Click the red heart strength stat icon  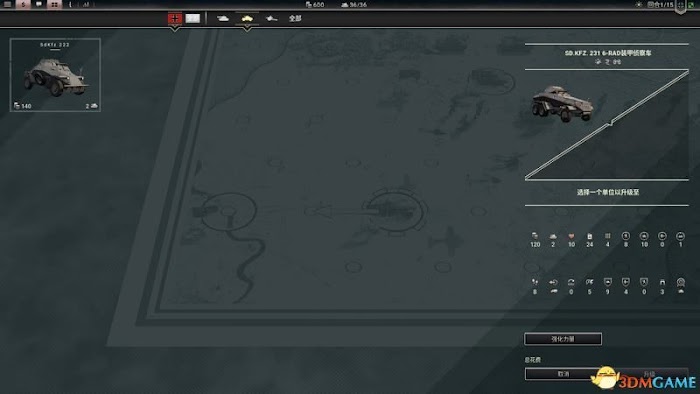(x=571, y=236)
